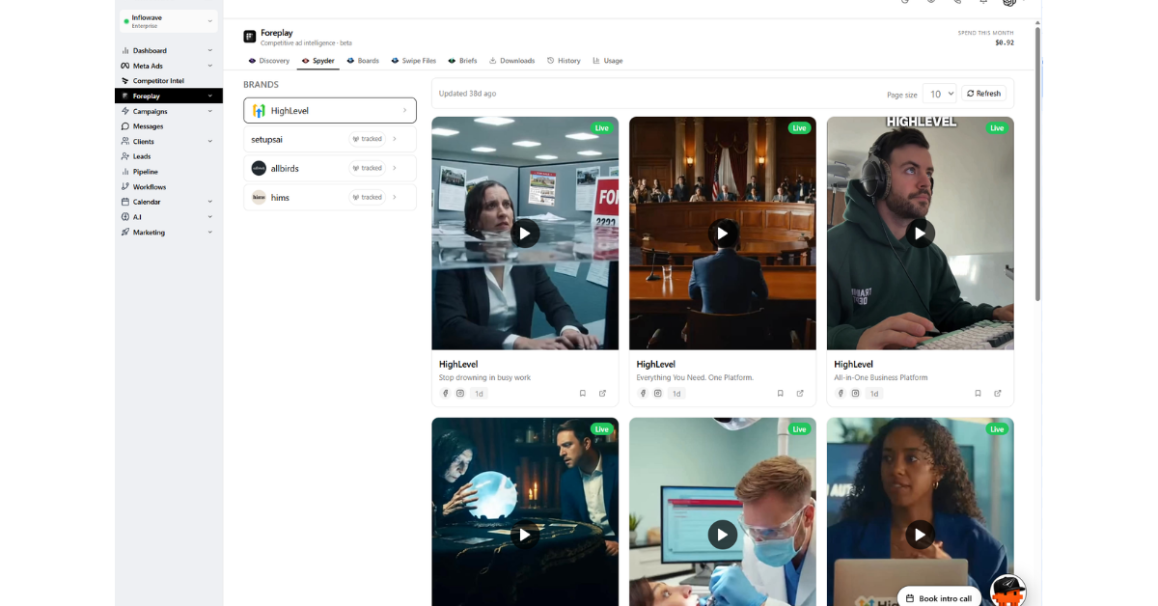The width and height of the screenshot is (1158, 606).
Task: Play the dentist video ad
Action: (722, 535)
